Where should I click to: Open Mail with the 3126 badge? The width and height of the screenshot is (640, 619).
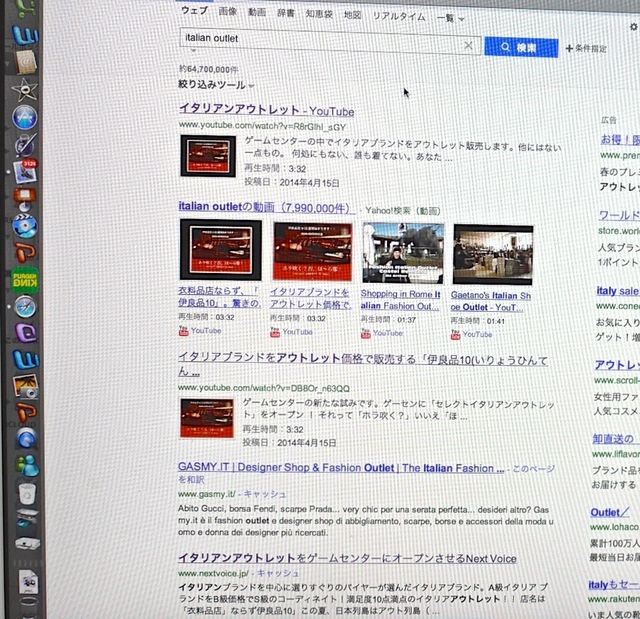[x=25, y=171]
